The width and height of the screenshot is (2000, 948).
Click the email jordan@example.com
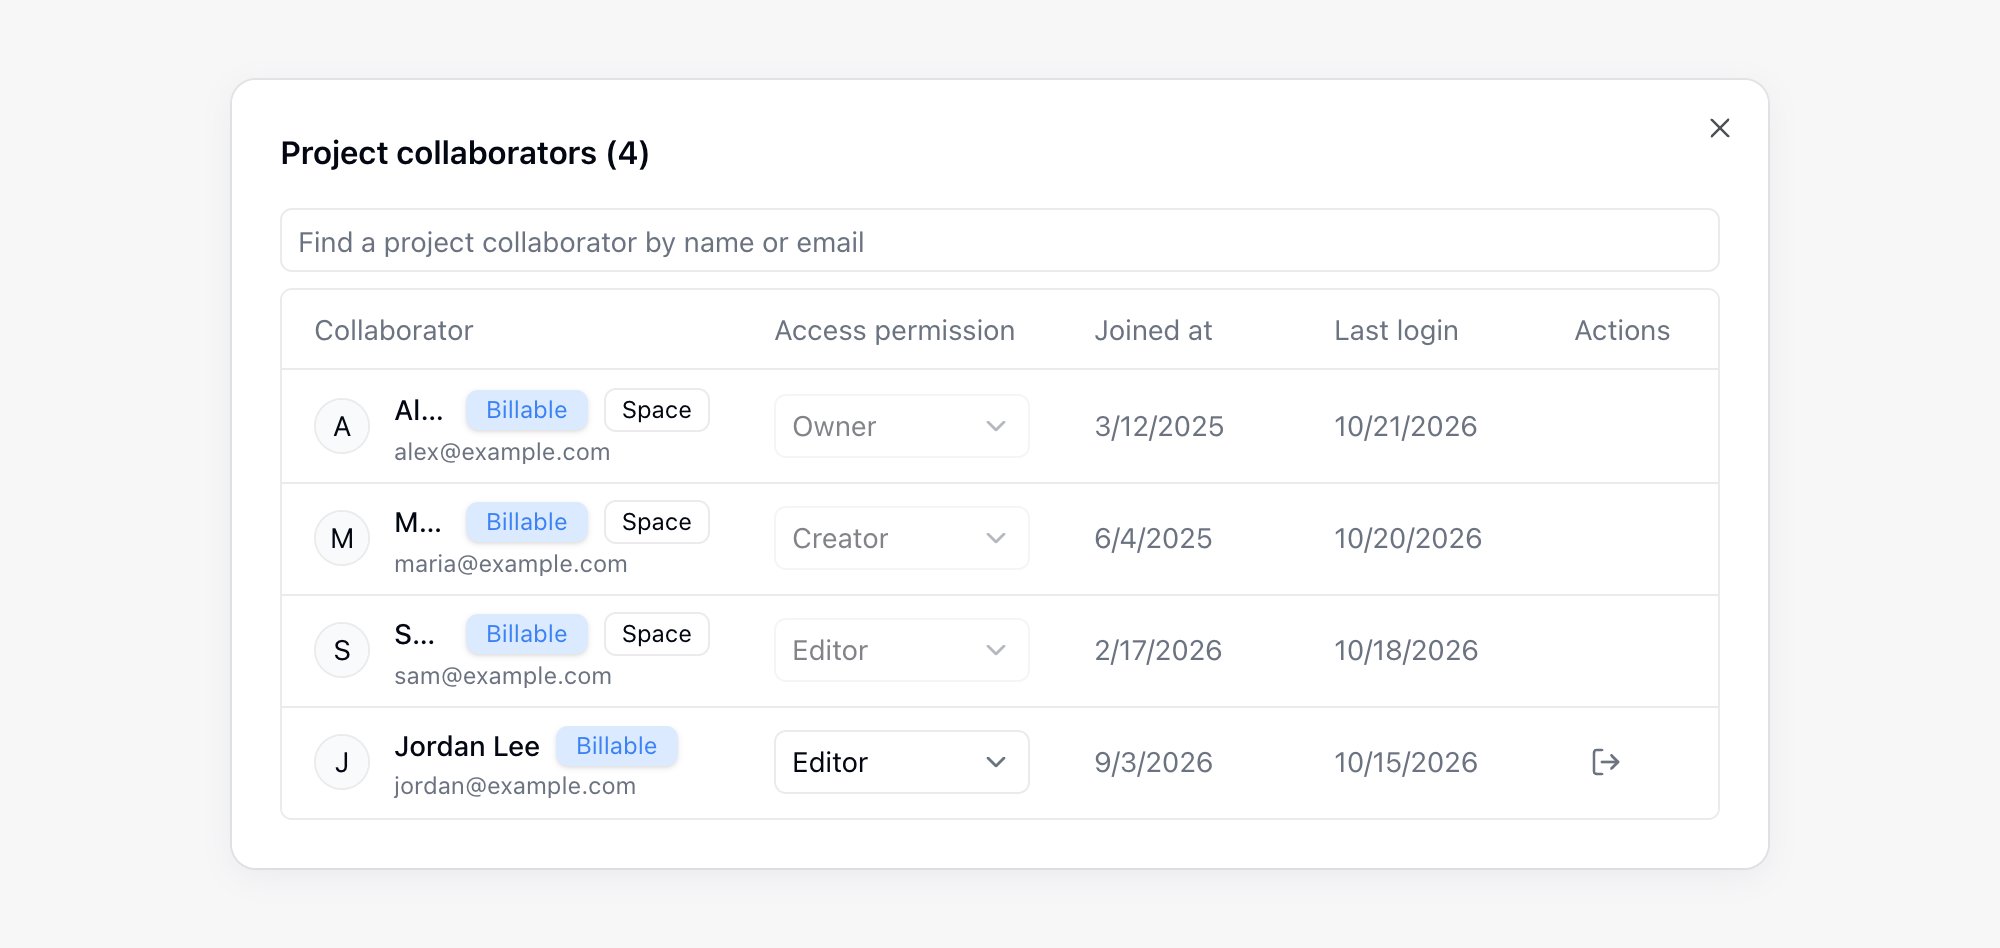(515, 786)
